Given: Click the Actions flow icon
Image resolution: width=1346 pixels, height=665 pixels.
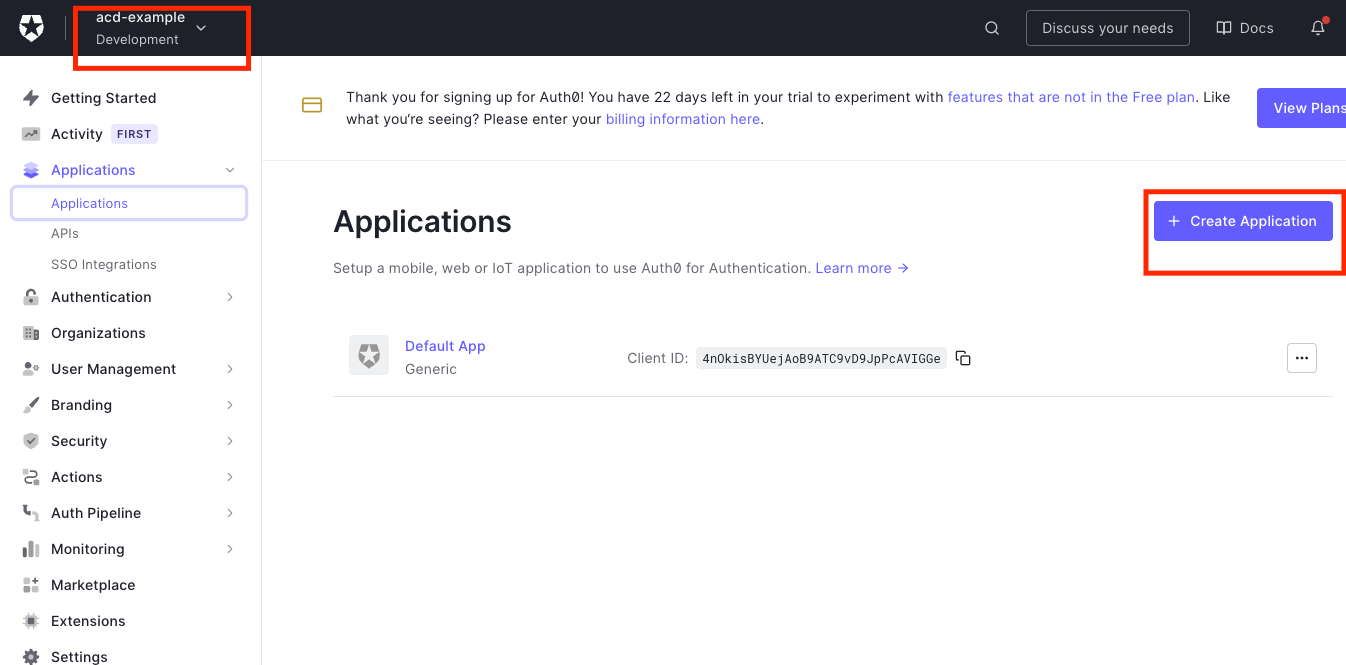Looking at the screenshot, I should pyautogui.click(x=31, y=477).
